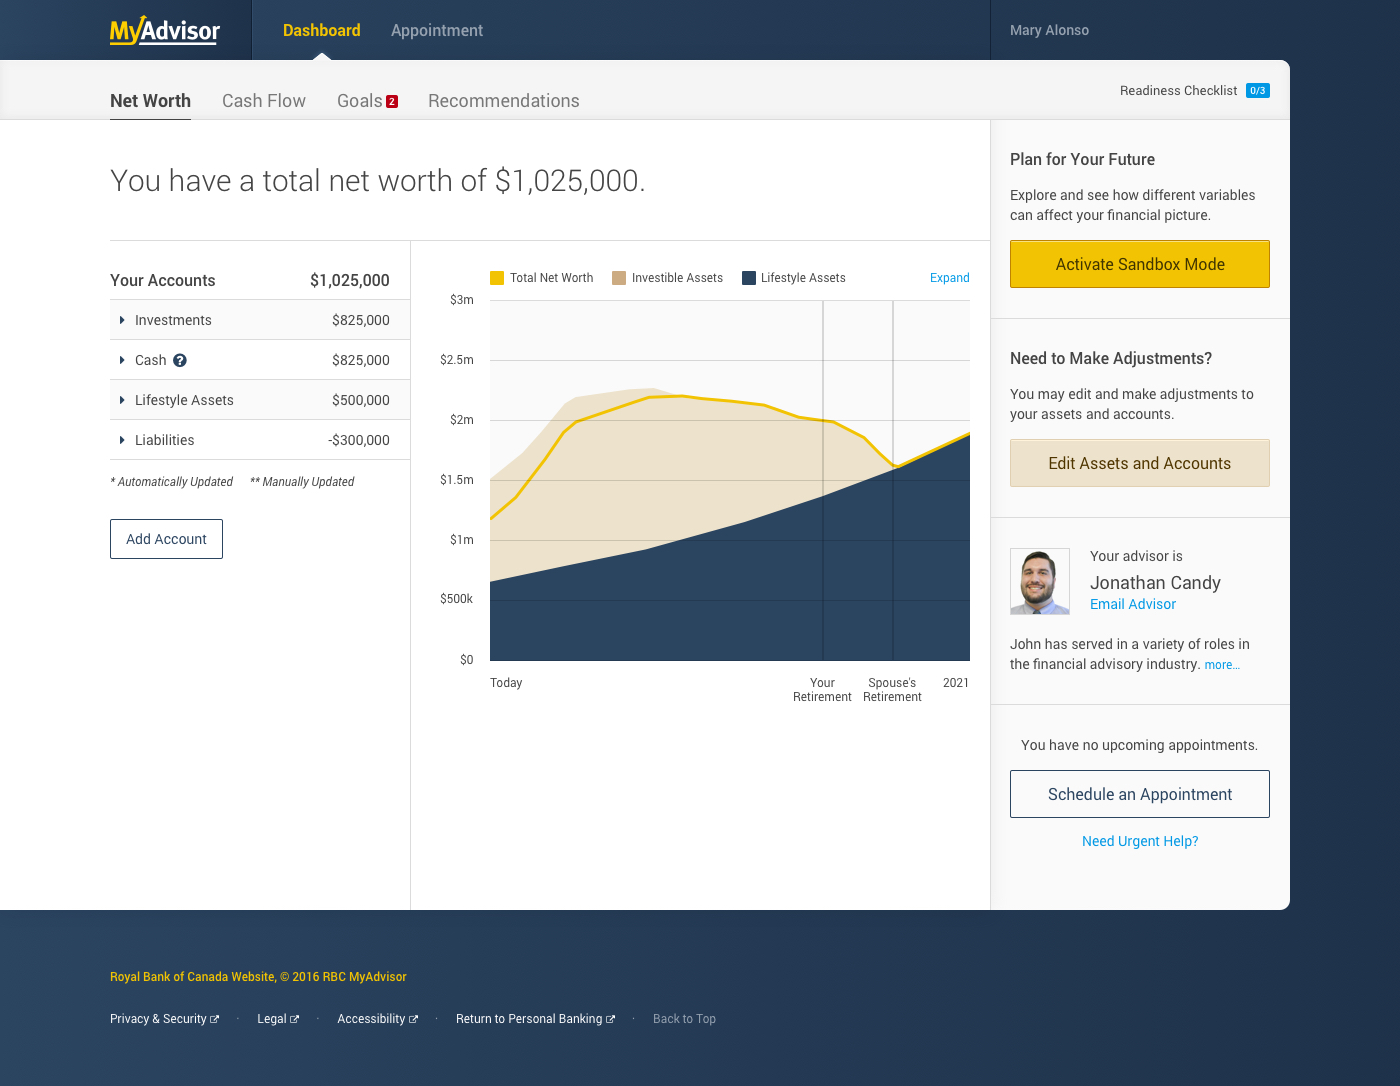This screenshot has height=1086, width=1400.
Task: Click the Cash help question-mark icon
Action: 180,360
